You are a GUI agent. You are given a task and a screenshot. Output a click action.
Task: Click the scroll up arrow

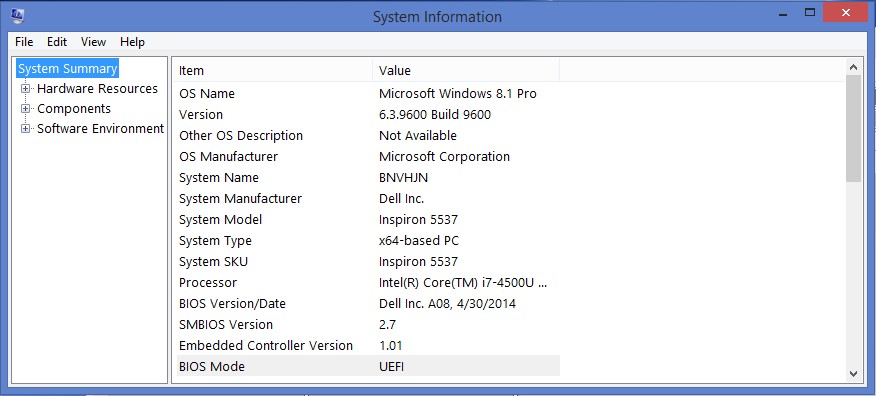[853, 67]
